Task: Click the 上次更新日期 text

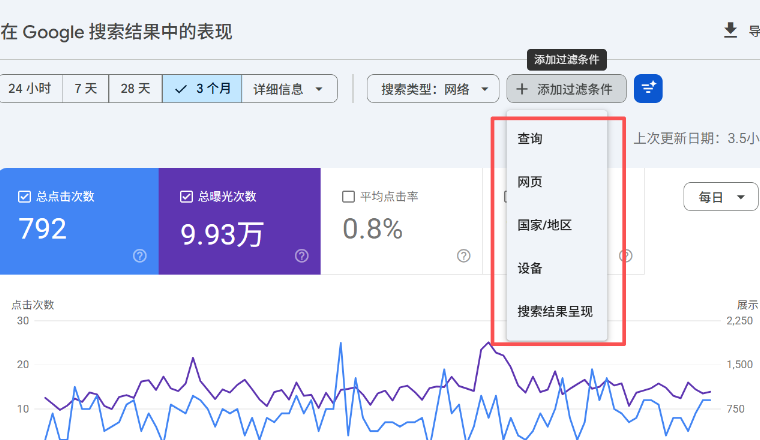Action: [x=697, y=139]
